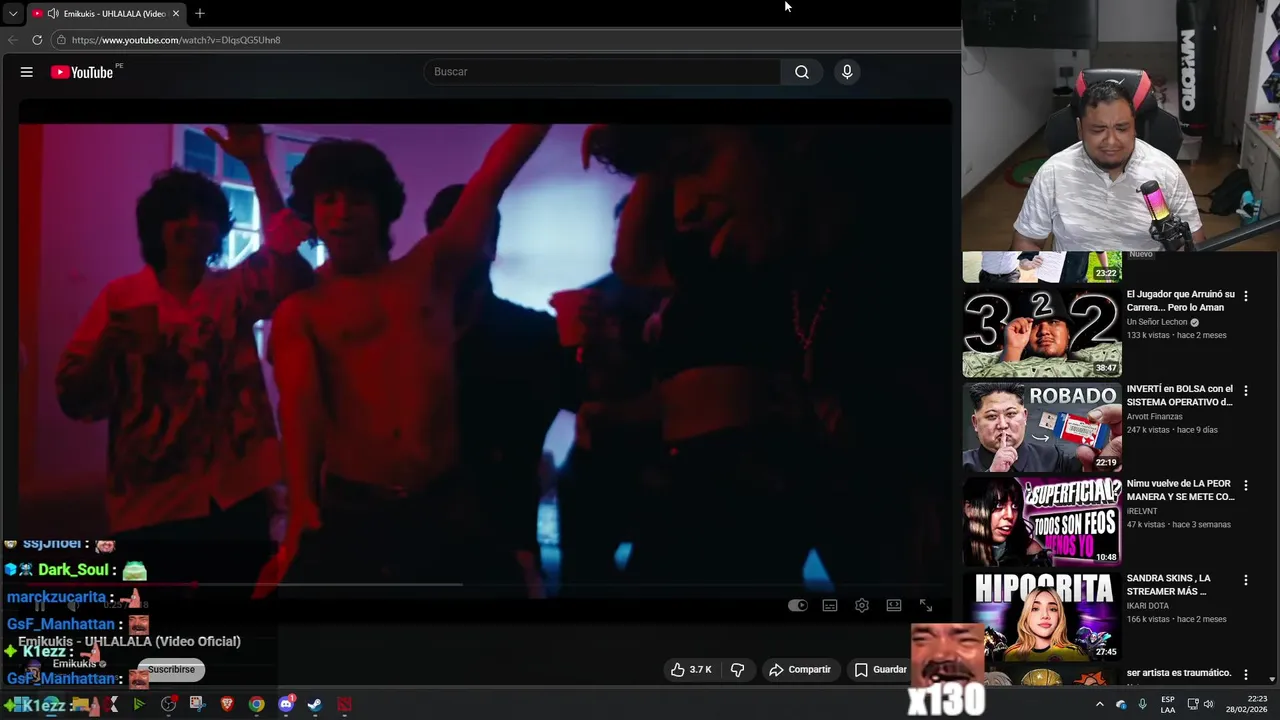
Task: Enter fullscreen in the video player
Action: (x=926, y=605)
